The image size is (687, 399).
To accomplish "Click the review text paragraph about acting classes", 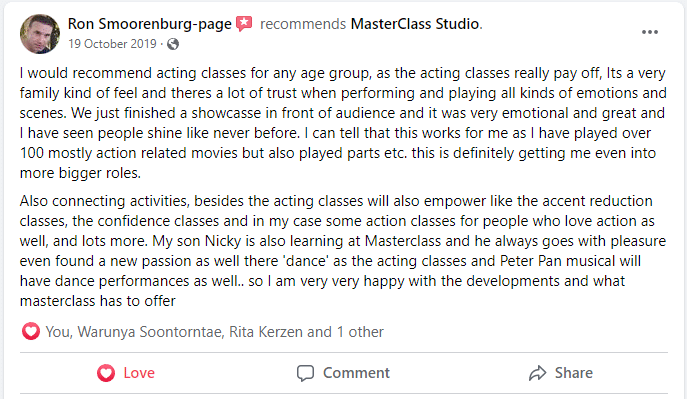I will click(x=343, y=123).
